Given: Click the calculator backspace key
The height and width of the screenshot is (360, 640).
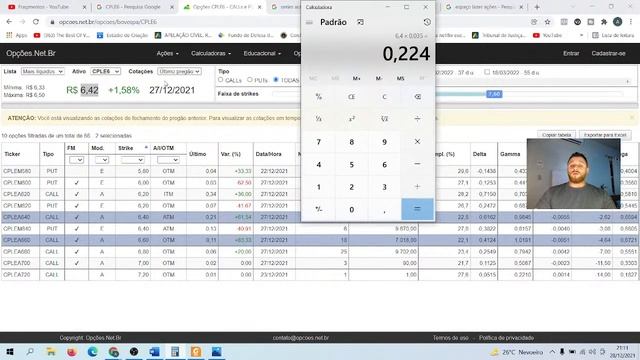Looking at the screenshot, I should [417, 97].
